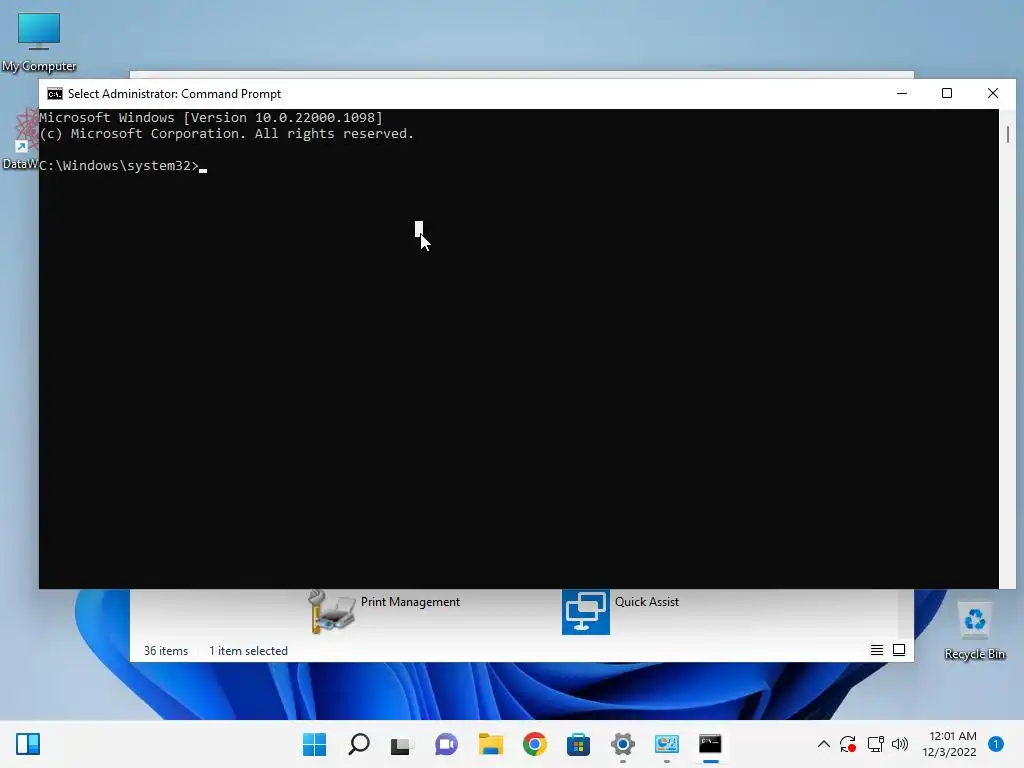Select Quick Assist in the background window
The height and width of the screenshot is (768, 1024).
(x=620, y=612)
